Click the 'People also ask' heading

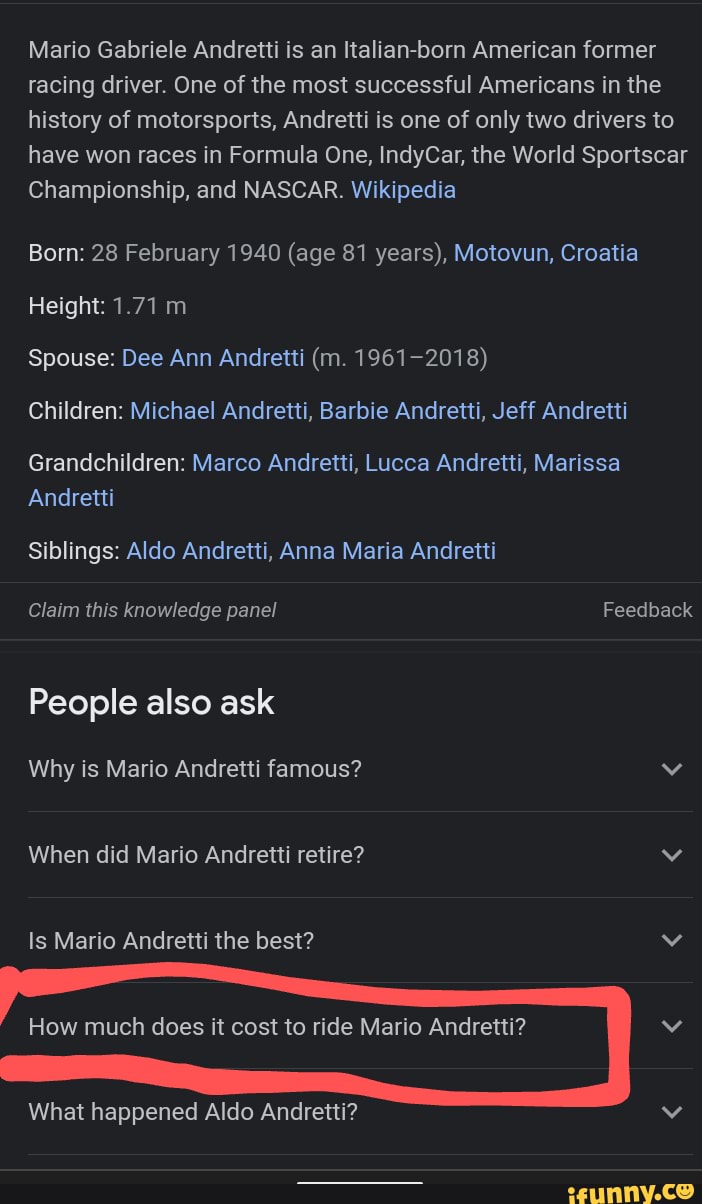(151, 702)
